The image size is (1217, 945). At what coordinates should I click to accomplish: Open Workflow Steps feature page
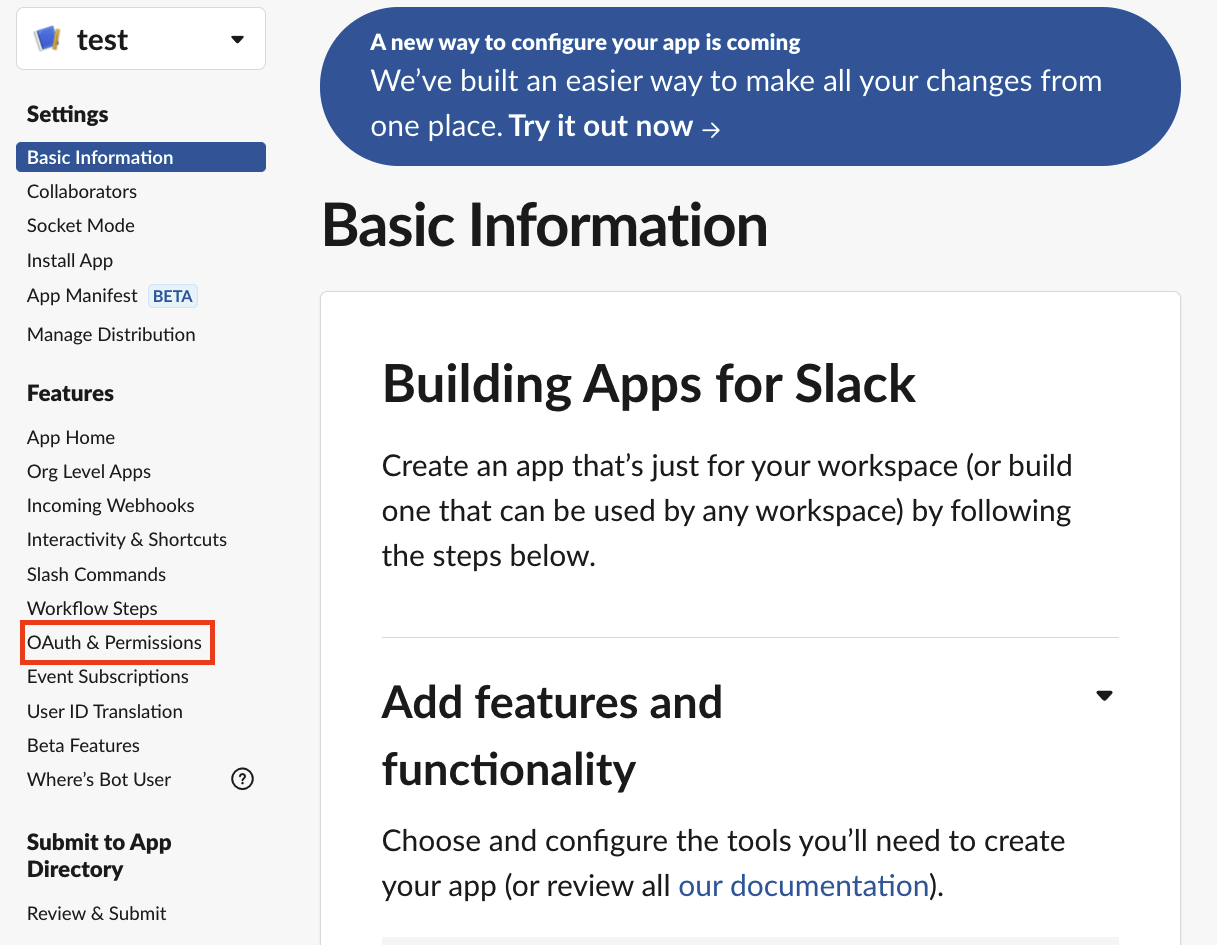click(x=92, y=608)
